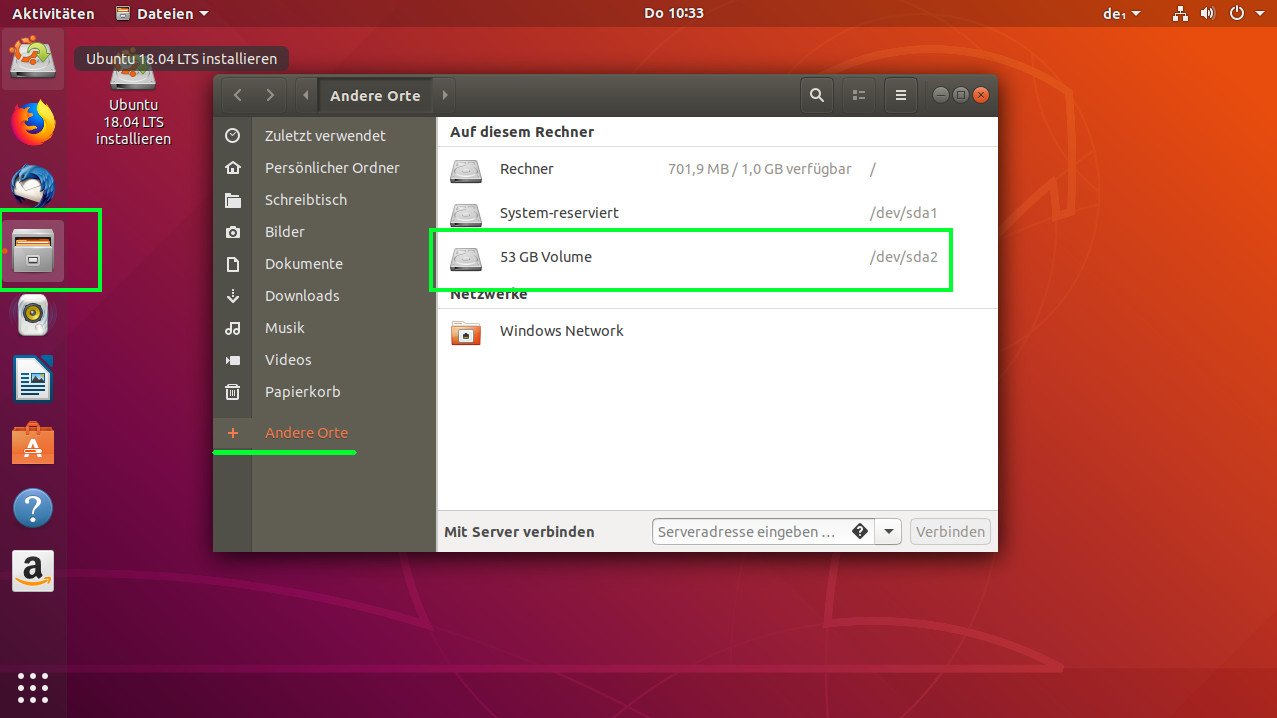
Task: Click right path bar arrow
Action: click(x=445, y=95)
